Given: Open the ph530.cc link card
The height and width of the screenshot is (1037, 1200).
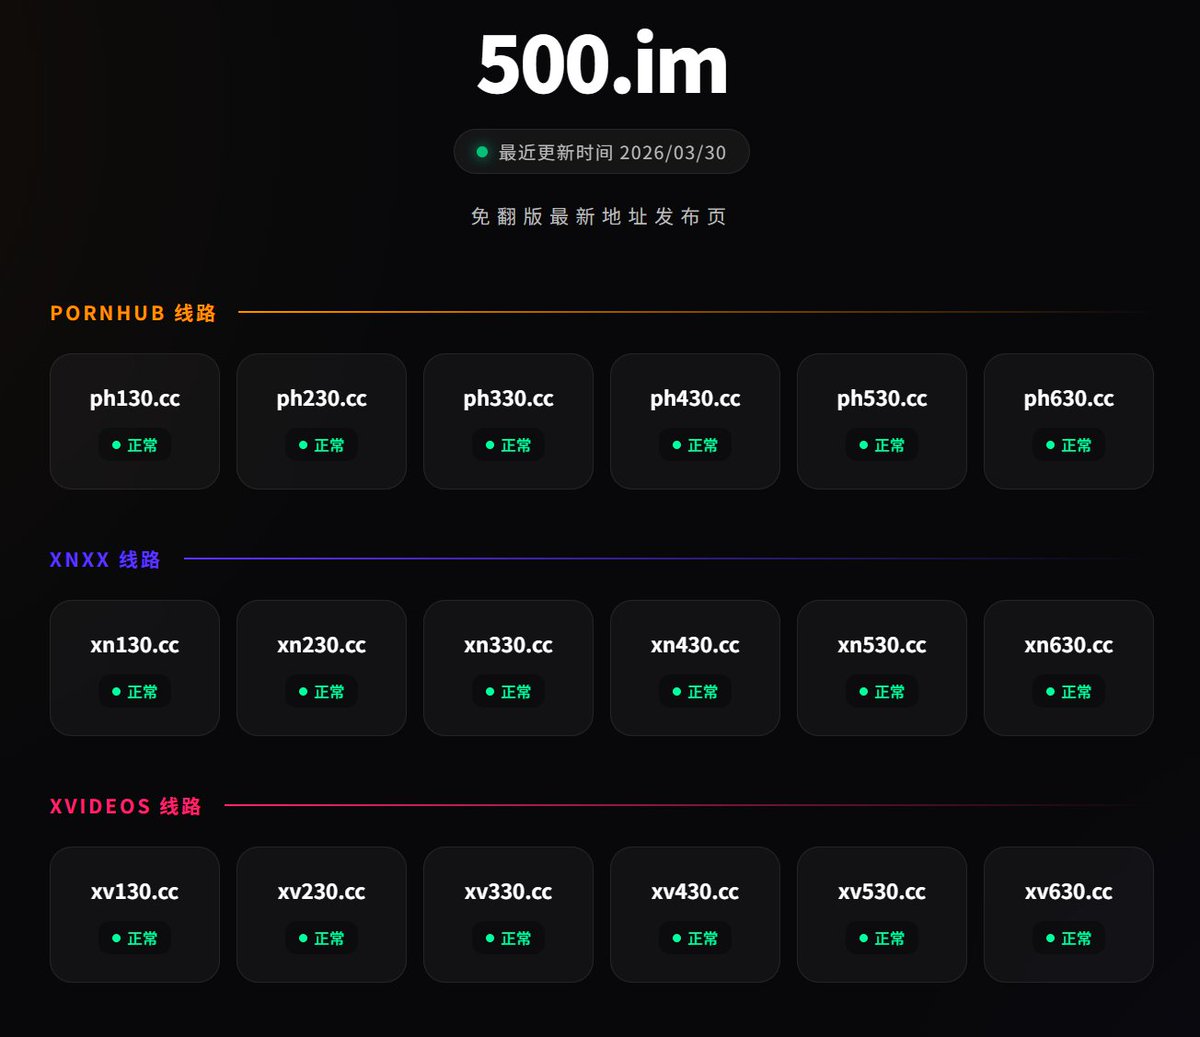Looking at the screenshot, I should tap(882, 421).
